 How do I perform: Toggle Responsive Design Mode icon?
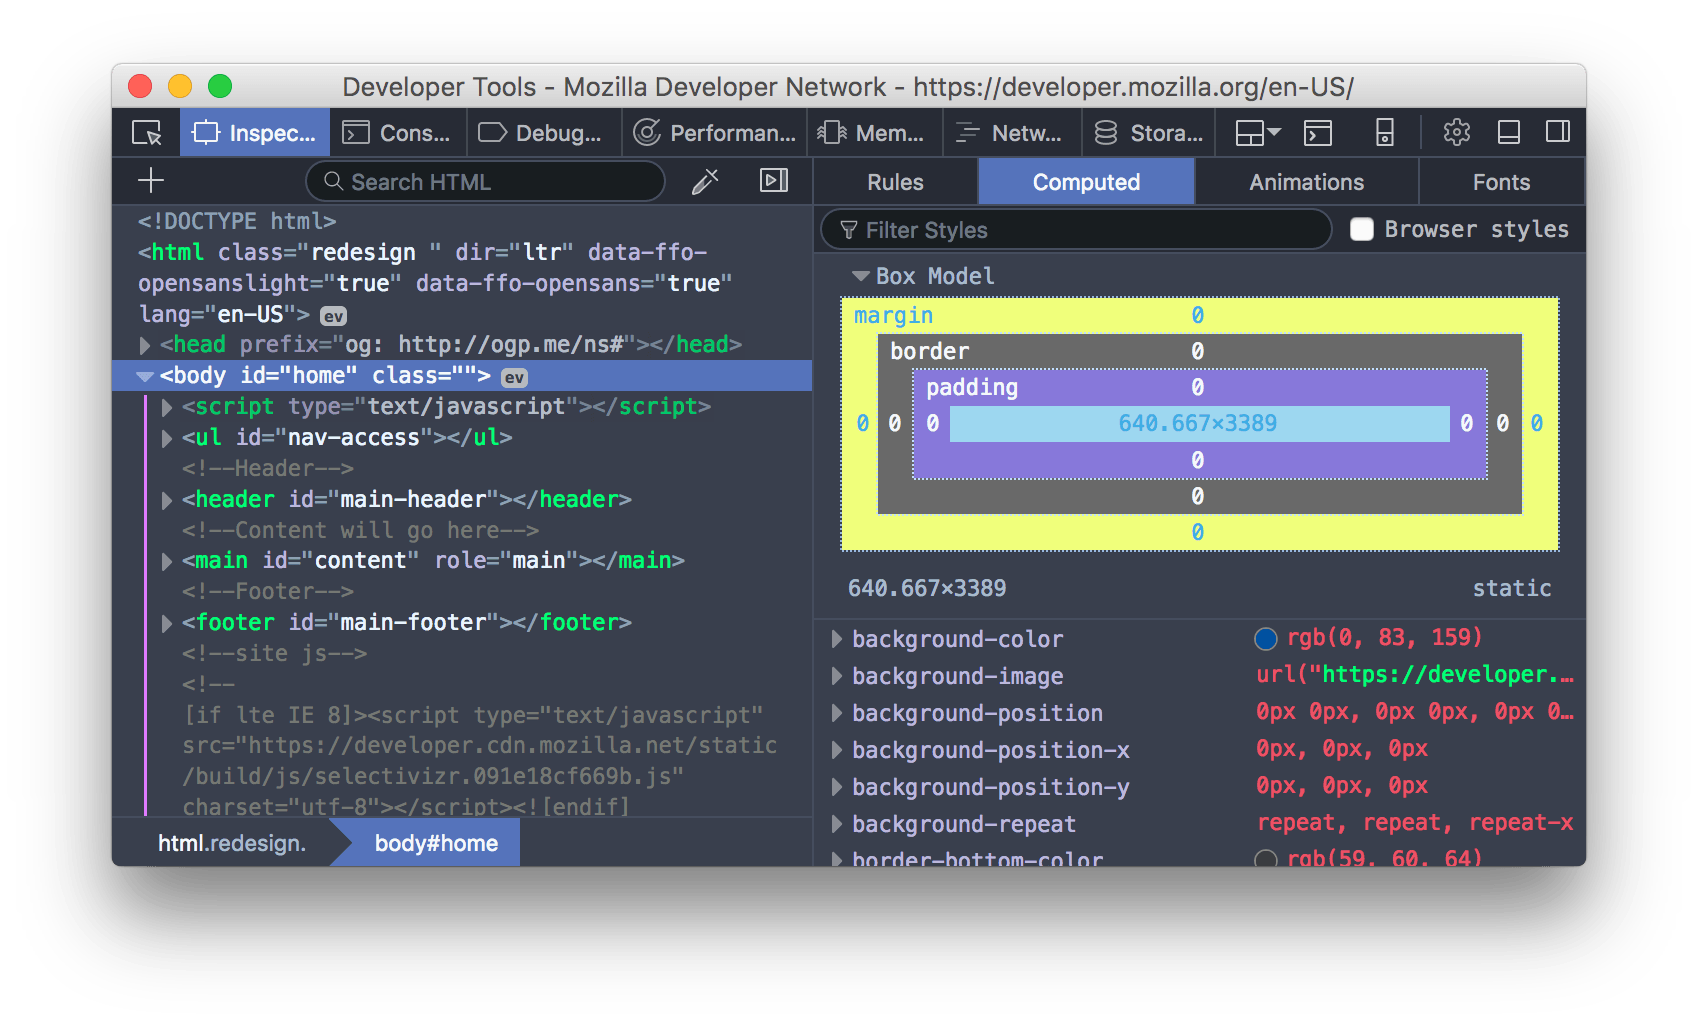coord(1385,133)
